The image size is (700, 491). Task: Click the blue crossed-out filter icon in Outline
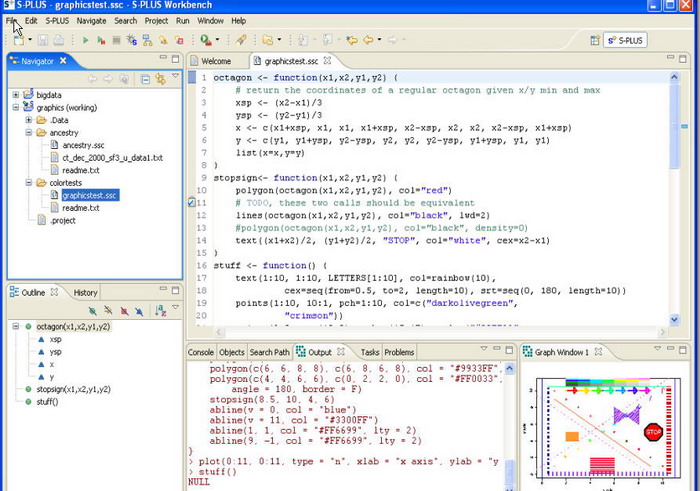point(139,311)
